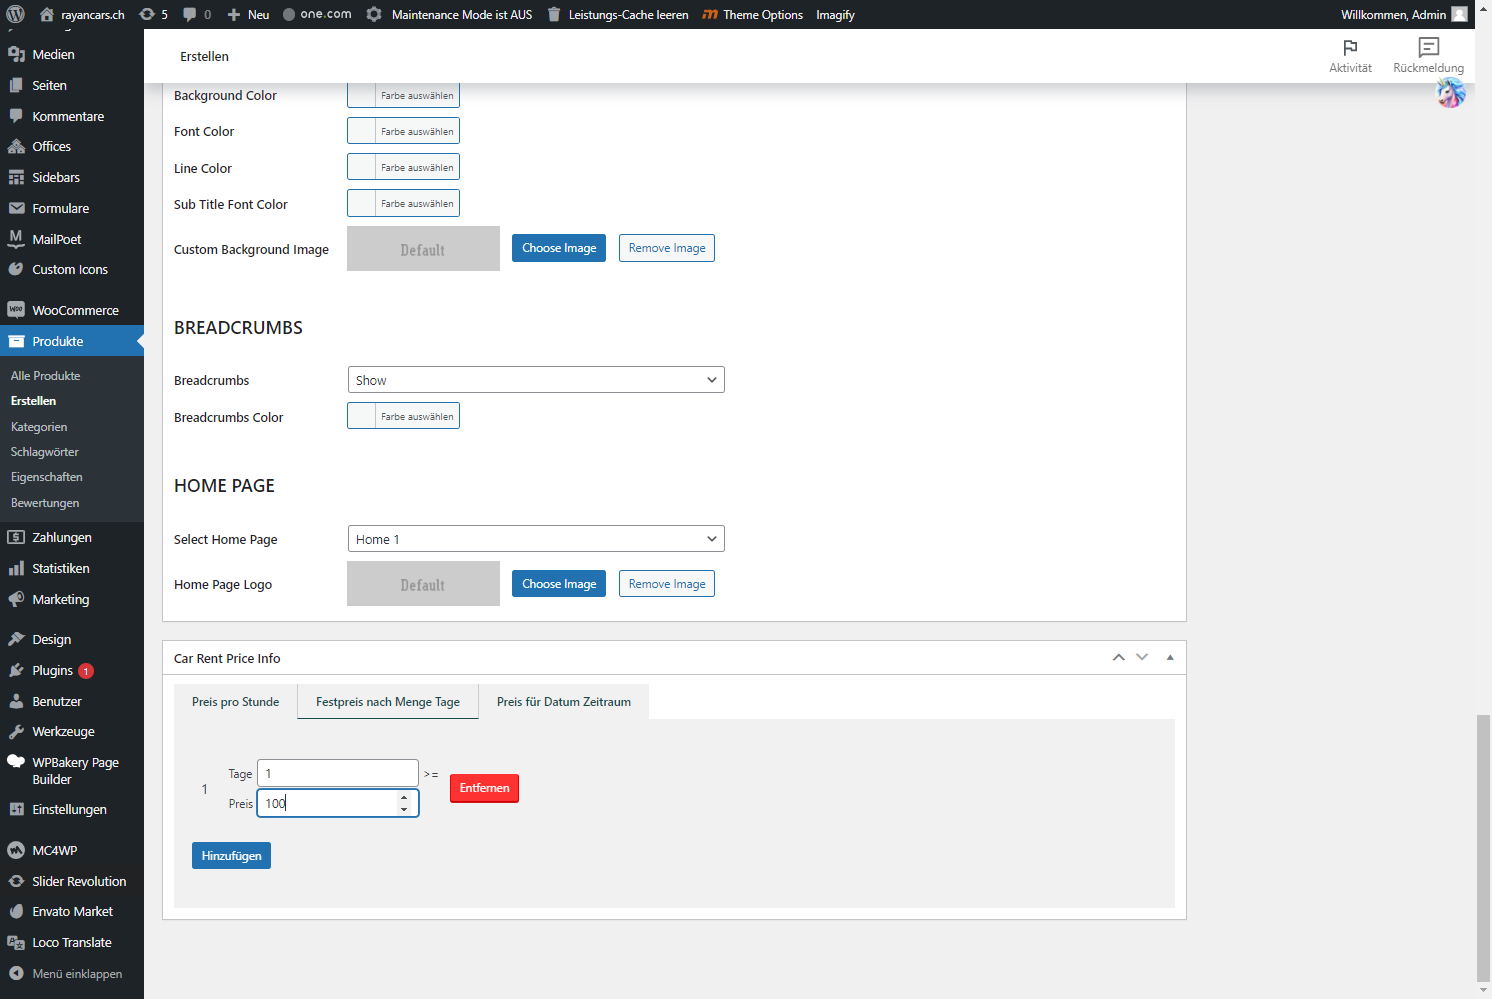Open Theme Options in admin bar
1492x999 pixels.
click(x=753, y=14)
